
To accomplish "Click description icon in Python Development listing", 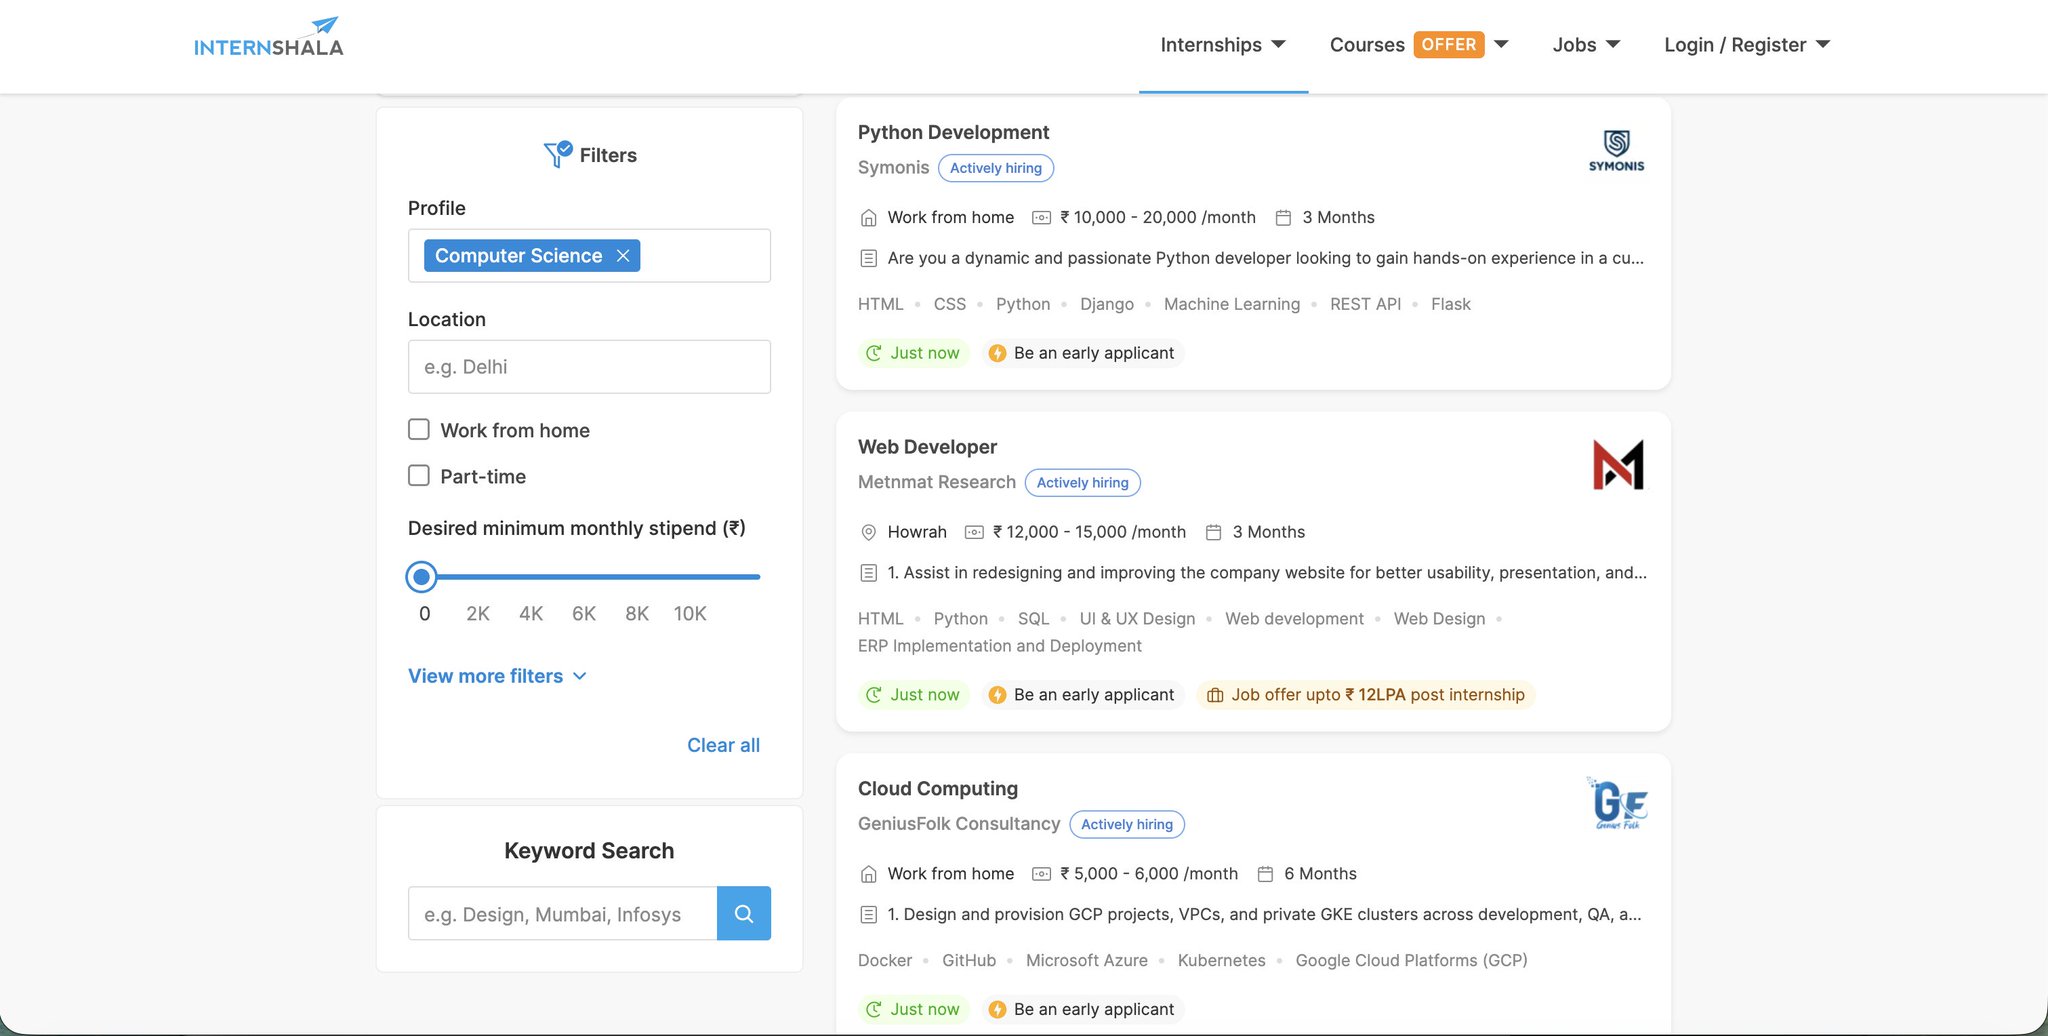I will (x=868, y=258).
